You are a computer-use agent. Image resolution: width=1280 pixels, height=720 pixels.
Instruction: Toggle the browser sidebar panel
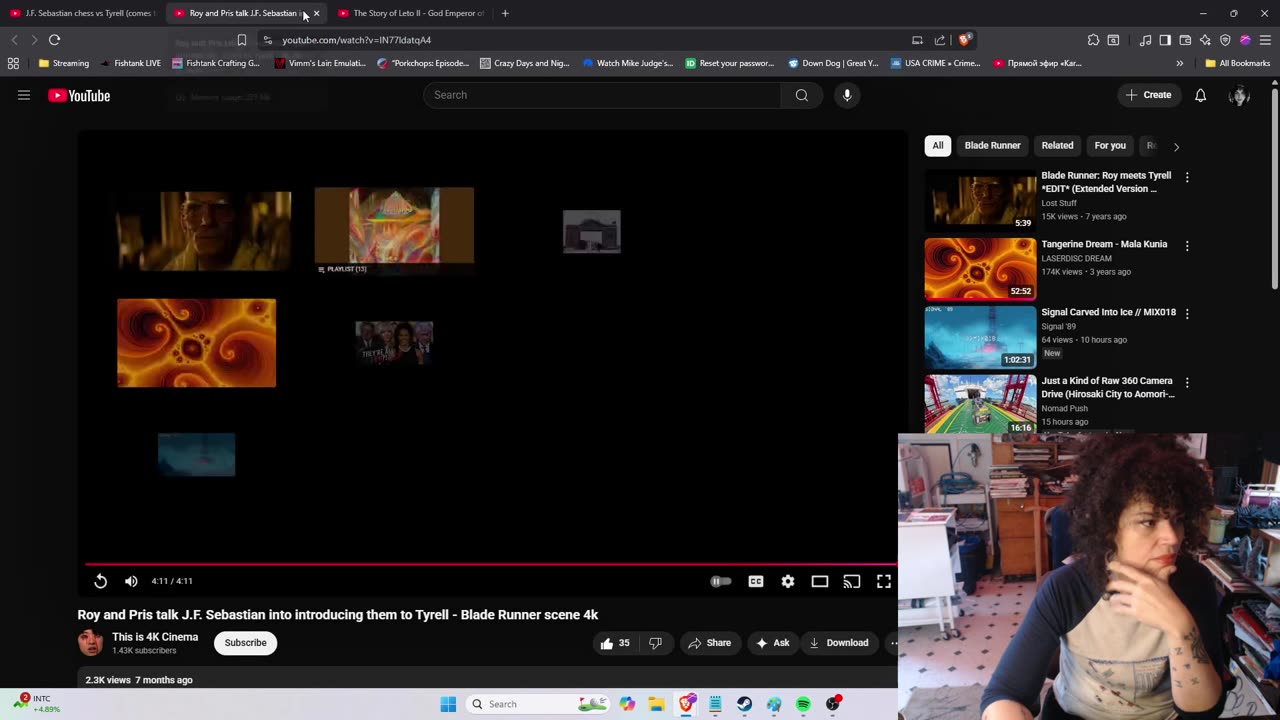(x=1165, y=40)
